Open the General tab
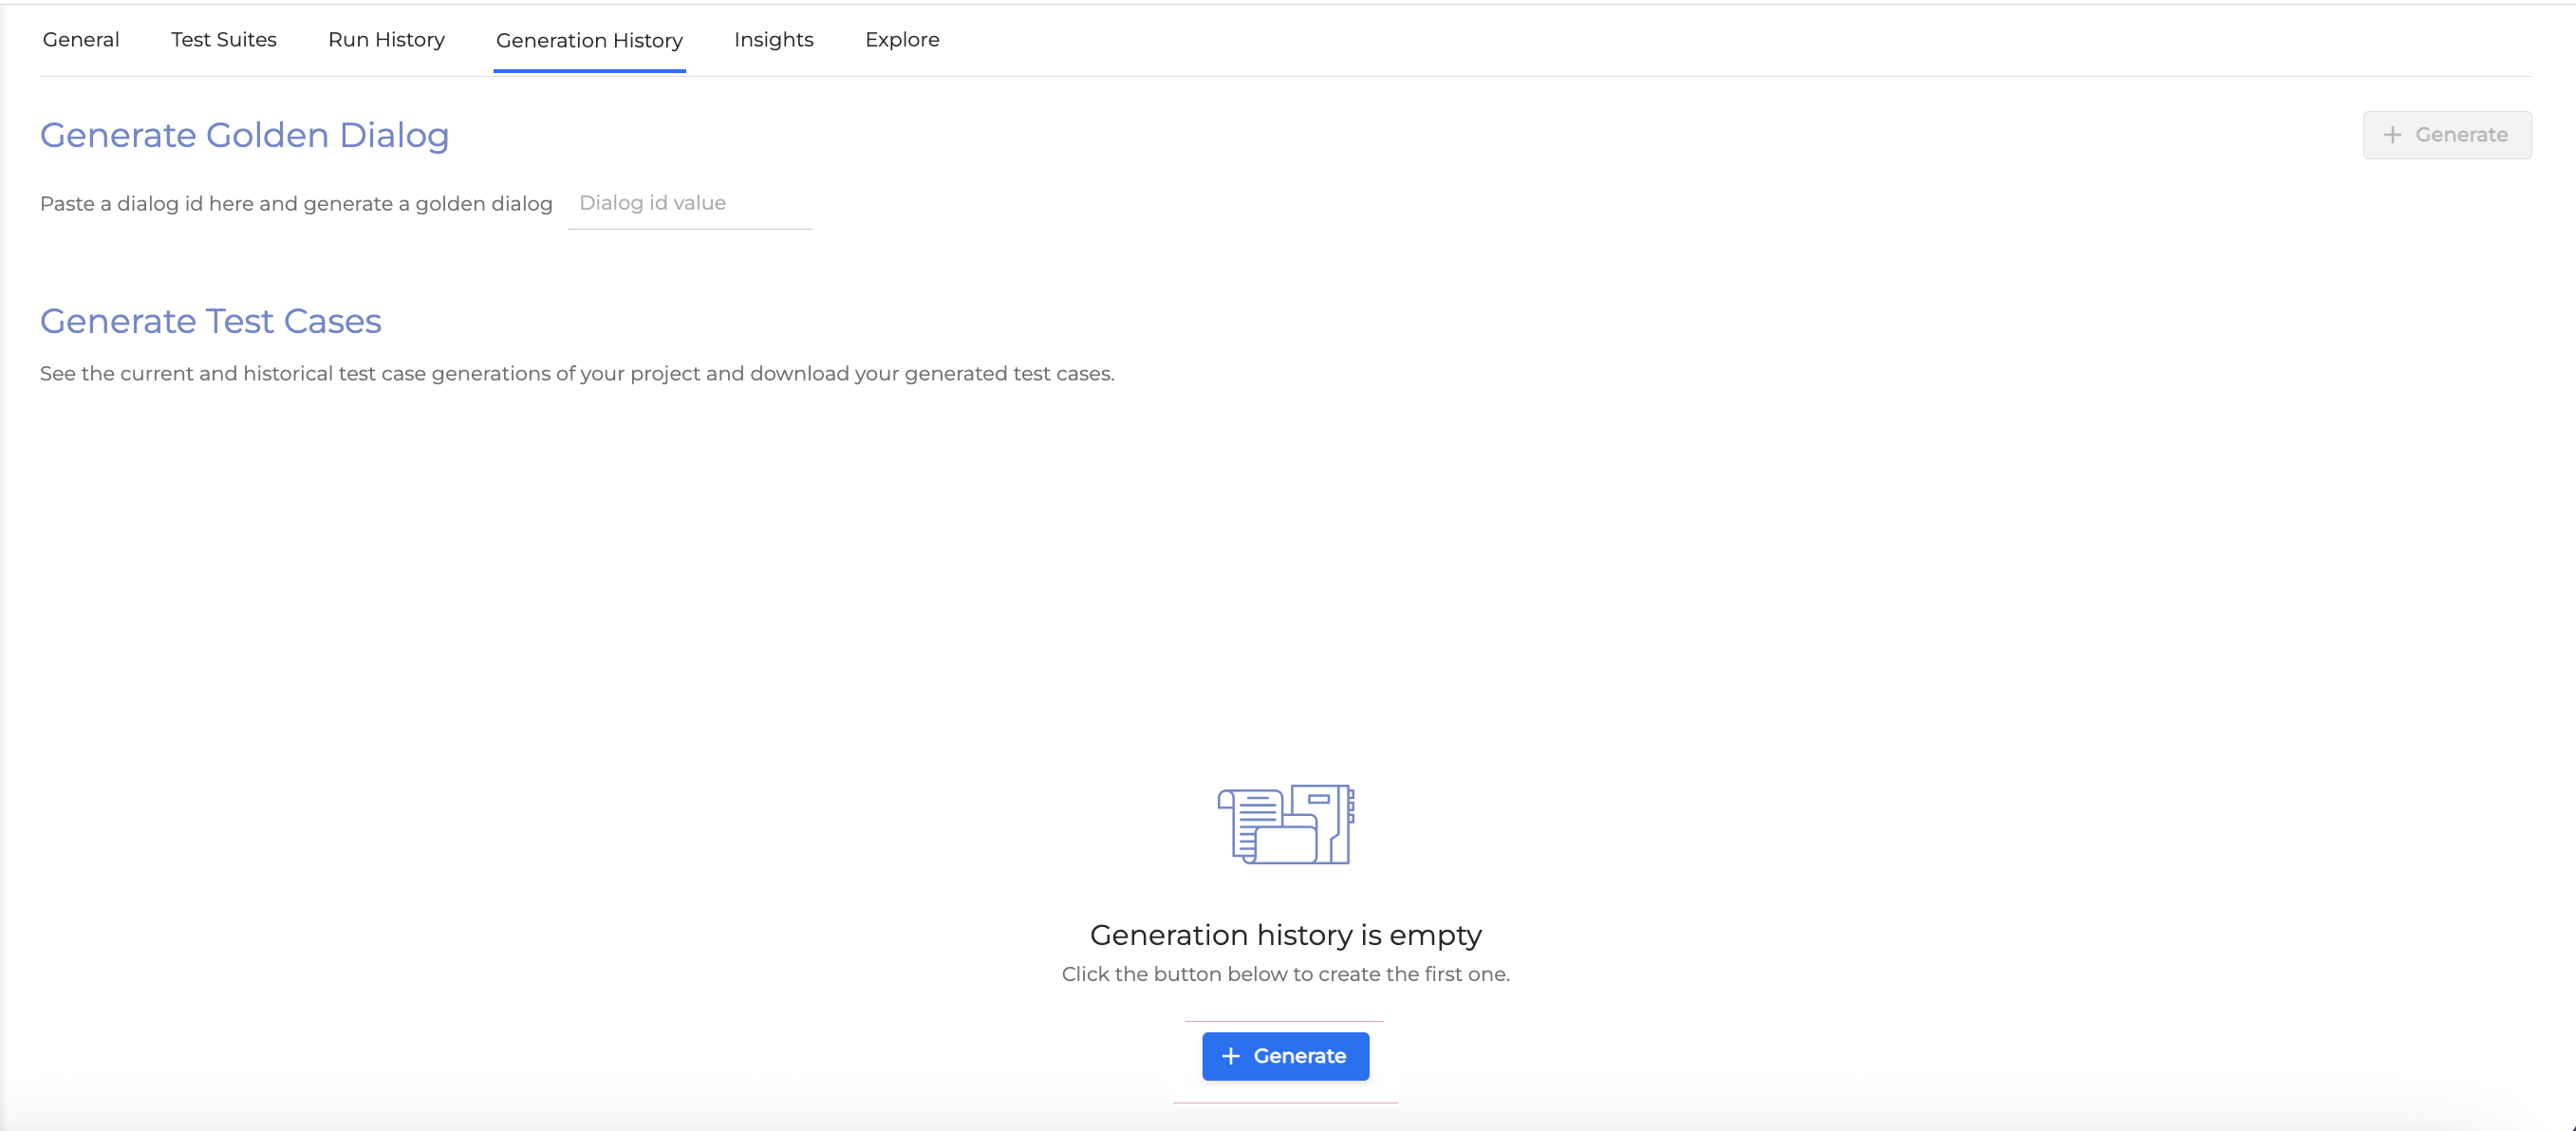The image size is (2576, 1131). pos(81,40)
